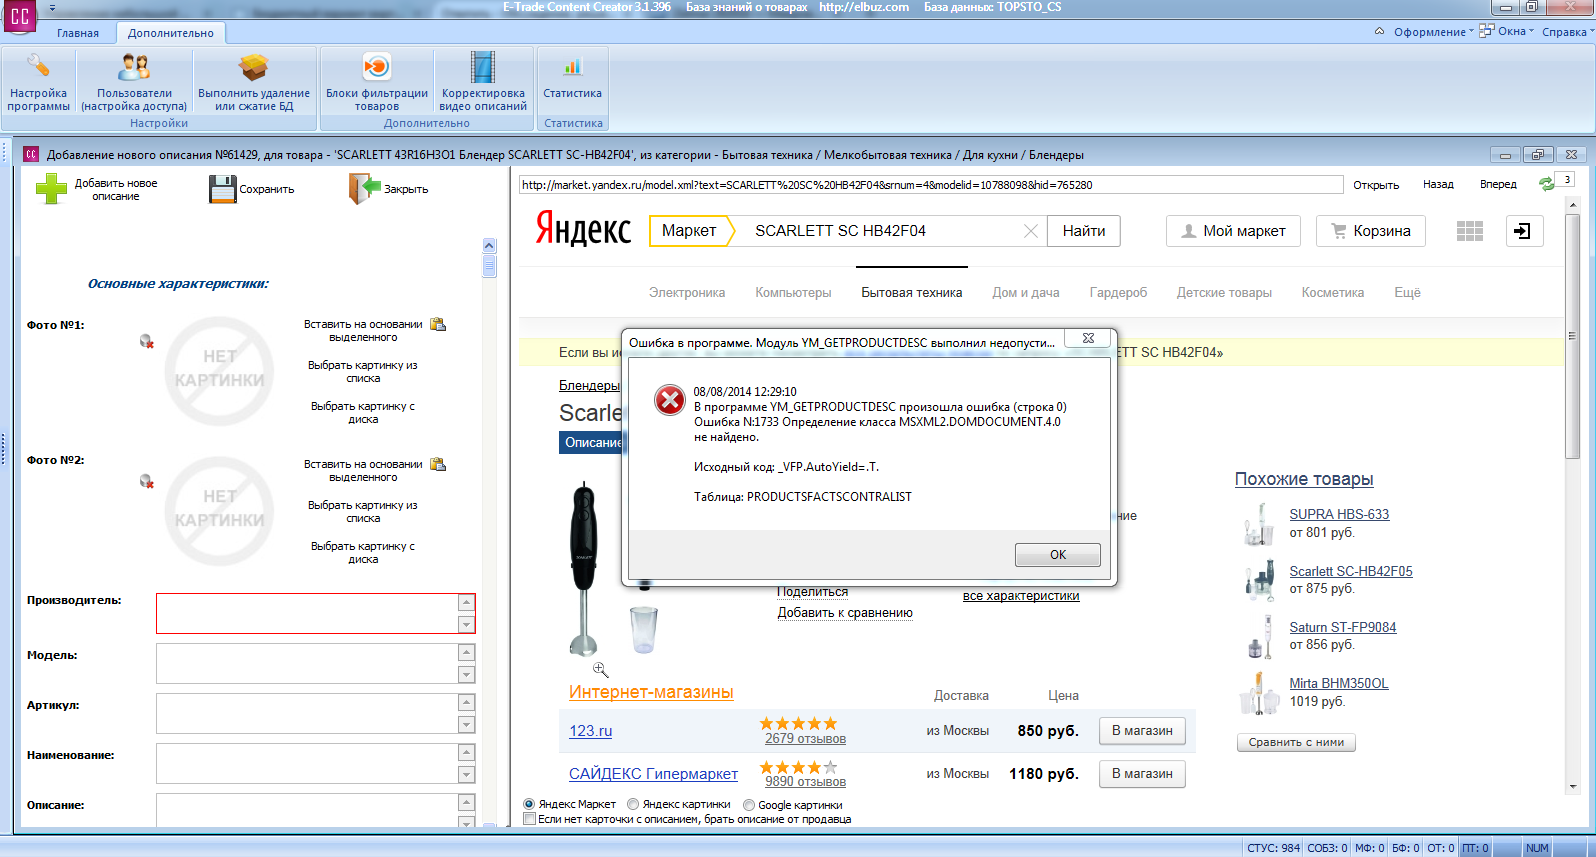Clear the Yandex search field with X
Screen dimensions: 1596x857
pos(1031,231)
